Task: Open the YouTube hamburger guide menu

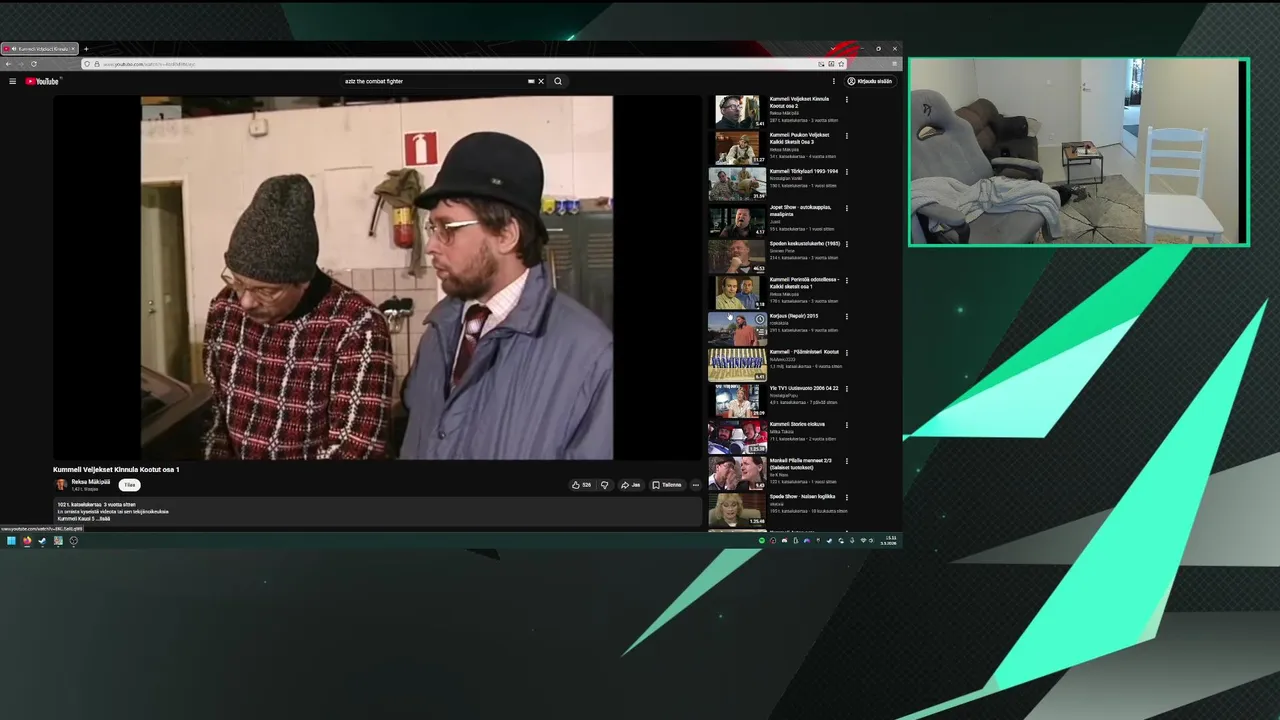Action: (12, 81)
